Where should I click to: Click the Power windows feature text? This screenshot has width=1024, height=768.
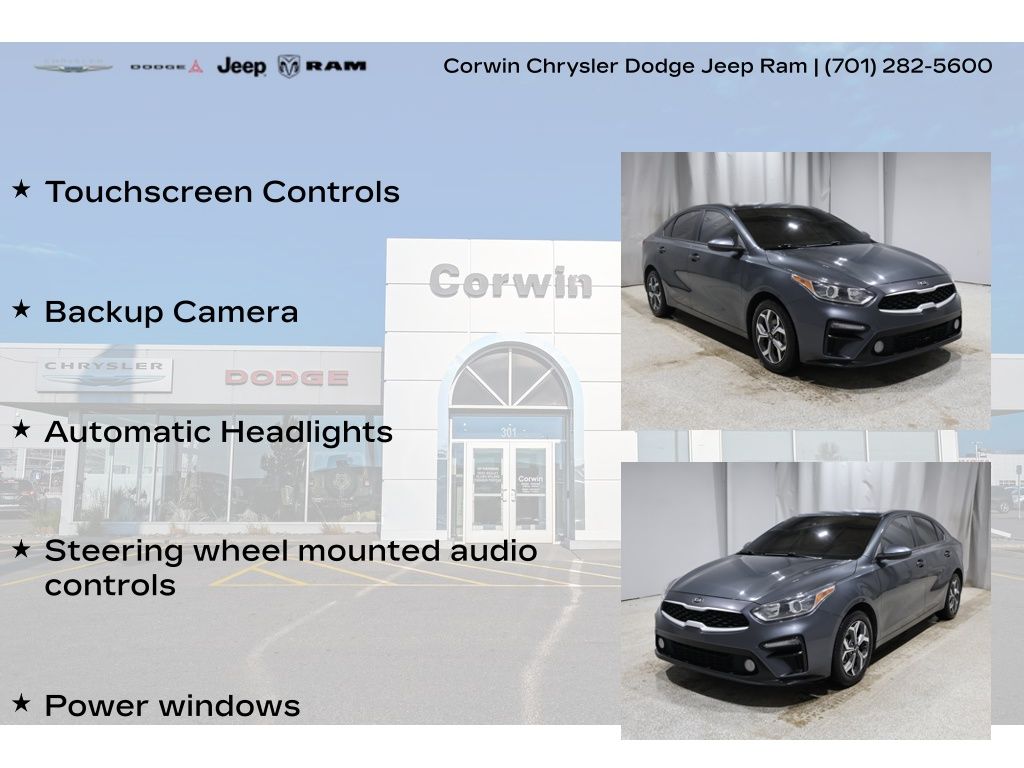pyautogui.click(x=172, y=705)
